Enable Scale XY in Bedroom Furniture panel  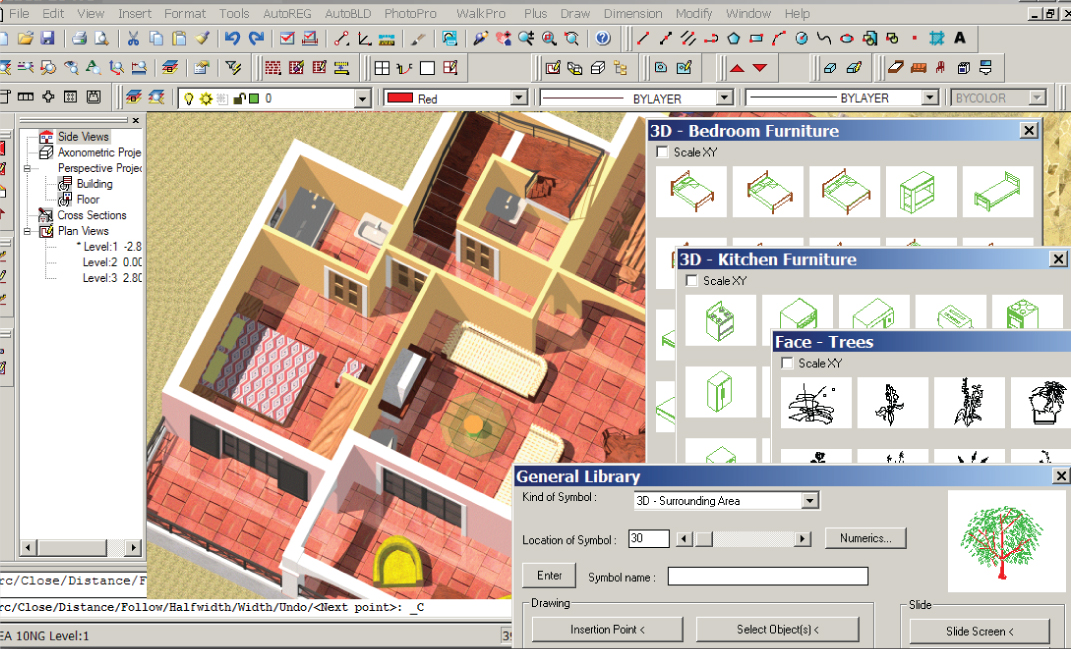(x=661, y=152)
